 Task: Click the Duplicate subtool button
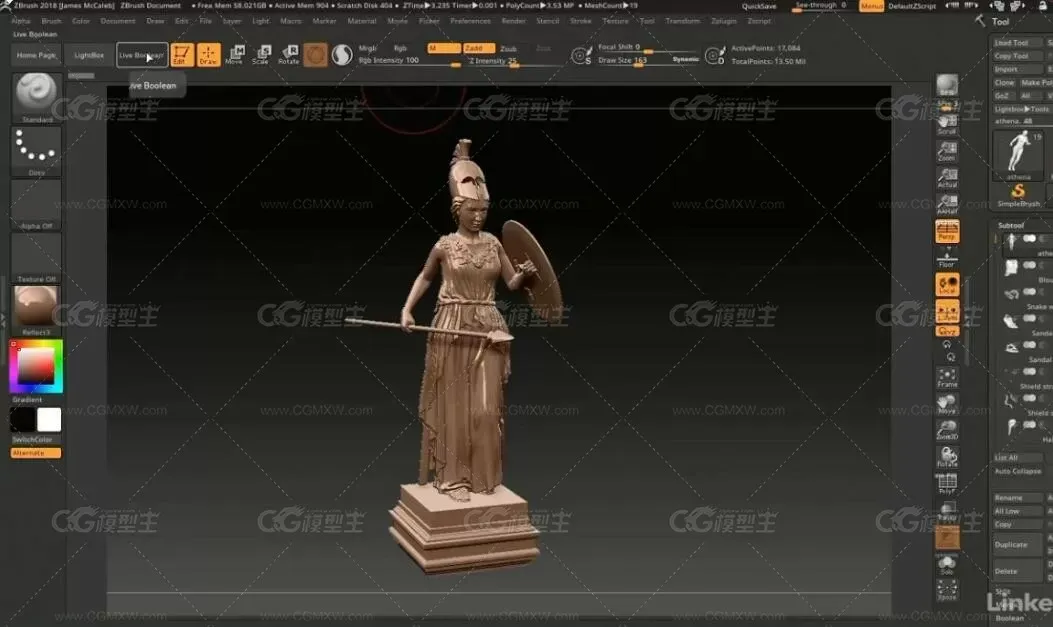[x=1017, y=544]
